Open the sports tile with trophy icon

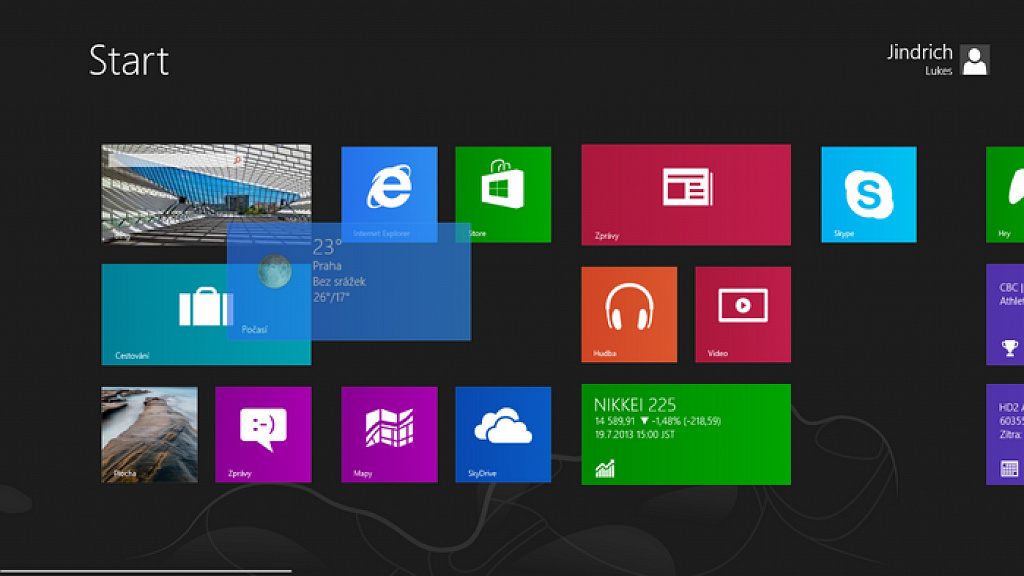coord(1005,314)
